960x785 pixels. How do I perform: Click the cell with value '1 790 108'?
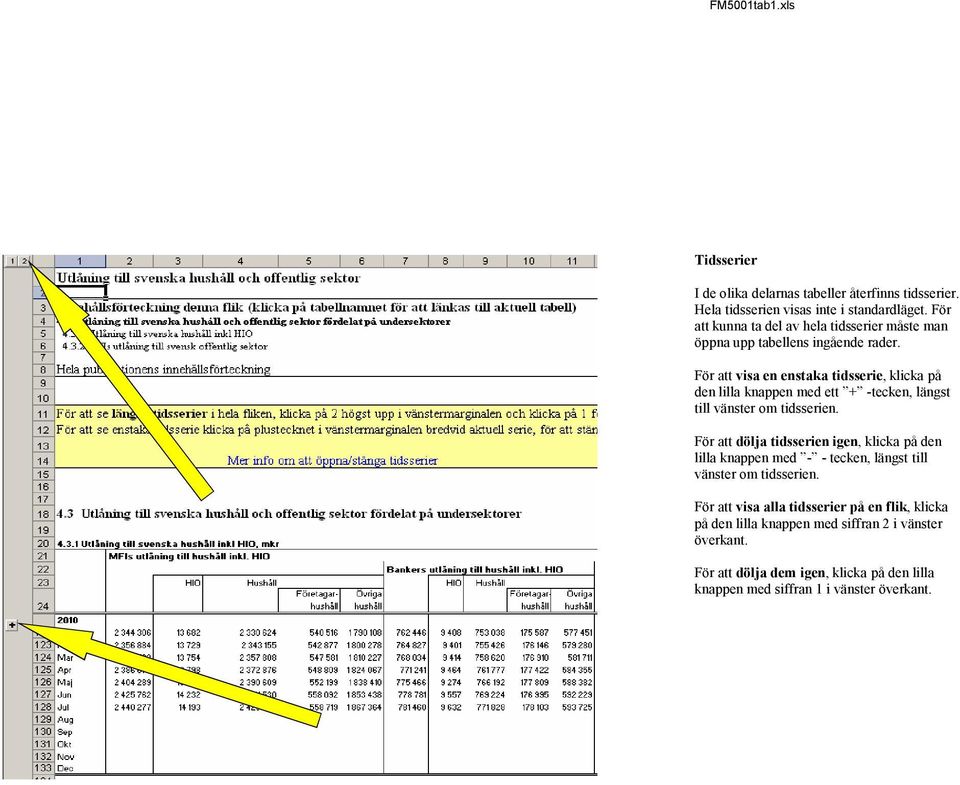point(365,633)
